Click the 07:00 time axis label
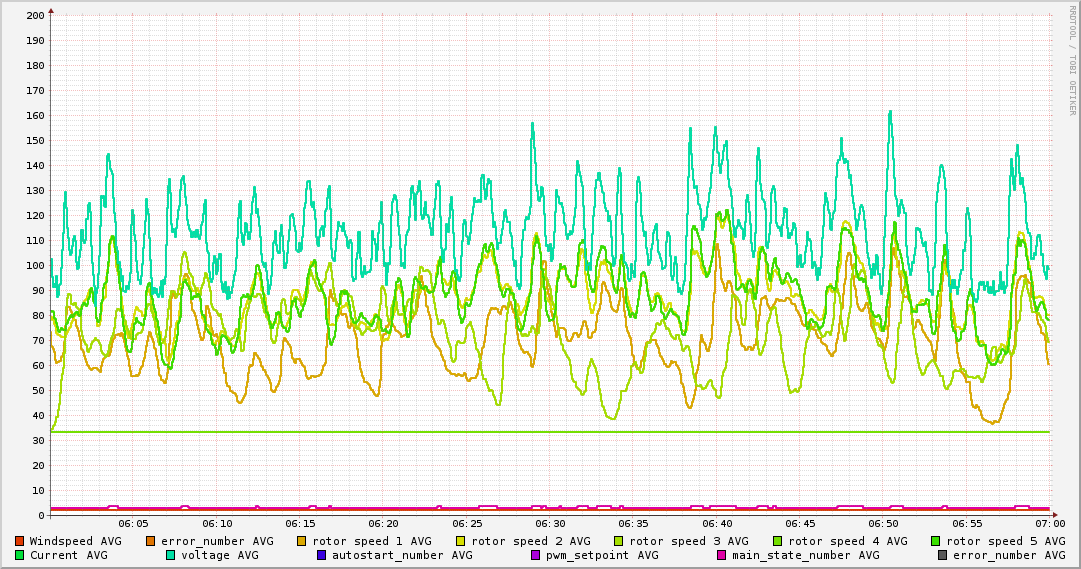The height and width of the screenshot is (569, 1081). pyautogui.click(x=1049, y=523)
